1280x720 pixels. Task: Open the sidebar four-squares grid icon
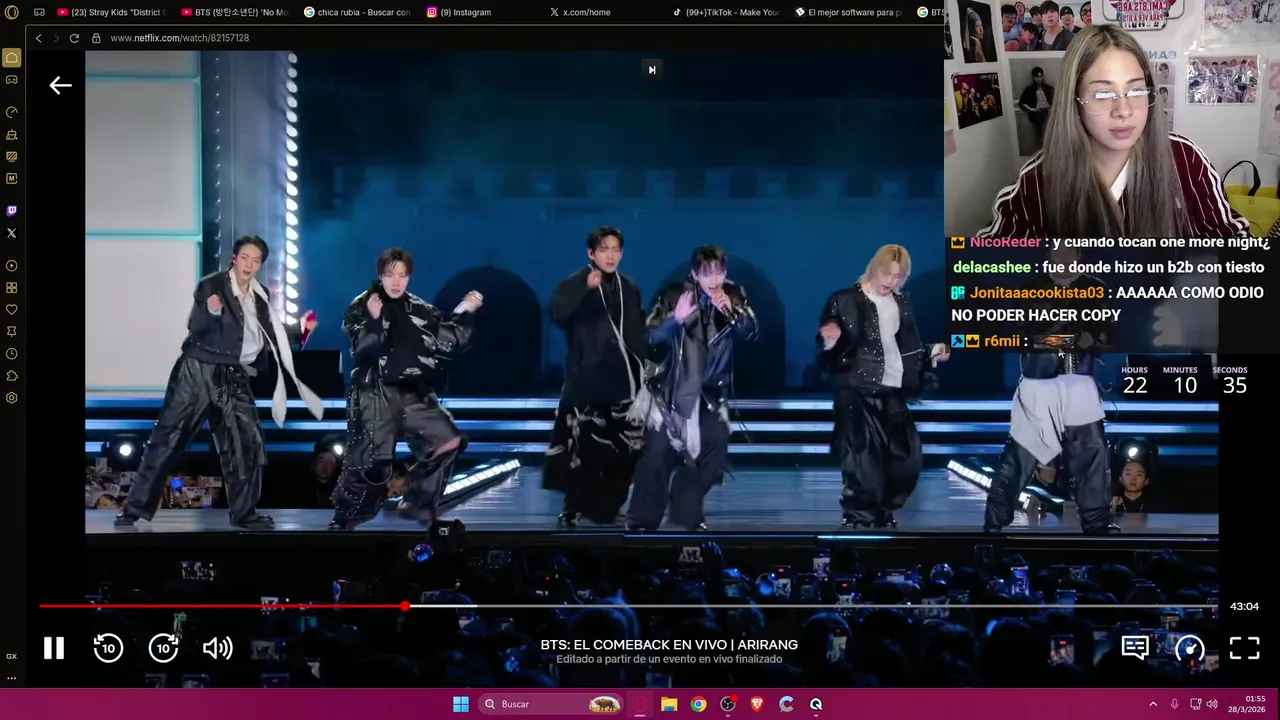click(12, 288)
